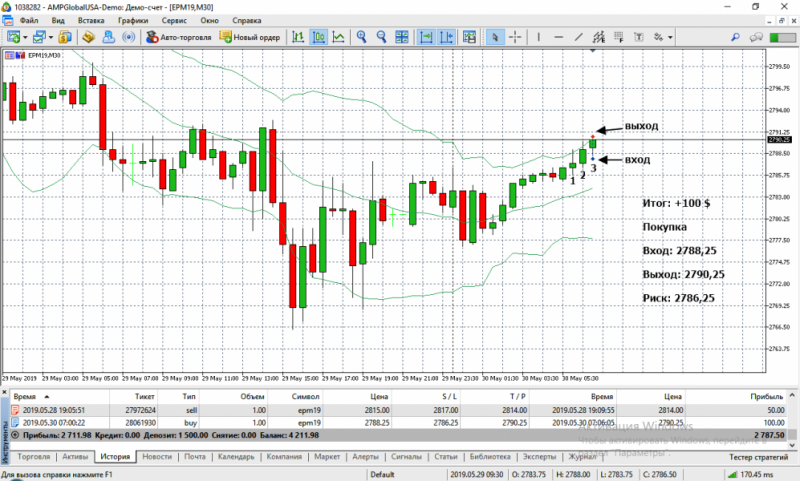
Task: Select the text label tool
Action: (x=639, y=37)
